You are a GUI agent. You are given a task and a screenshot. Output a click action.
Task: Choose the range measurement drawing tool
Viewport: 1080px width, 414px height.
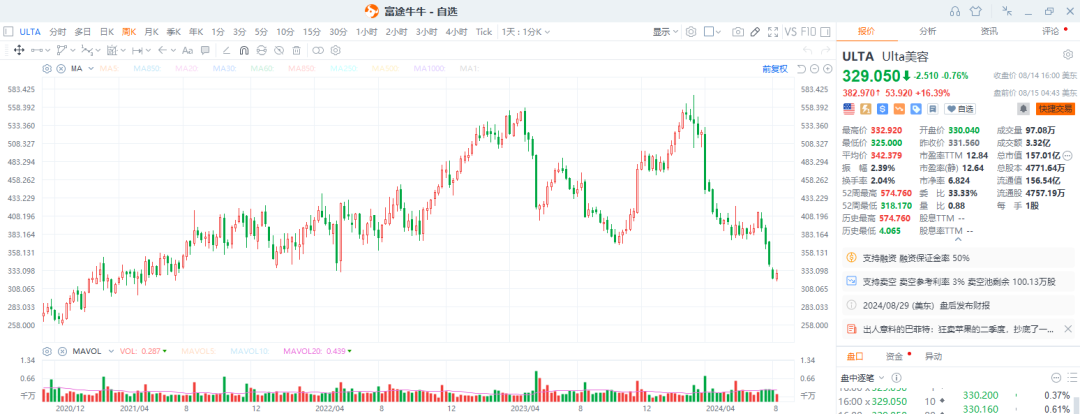pyautogui.click(x=112, y=50)
